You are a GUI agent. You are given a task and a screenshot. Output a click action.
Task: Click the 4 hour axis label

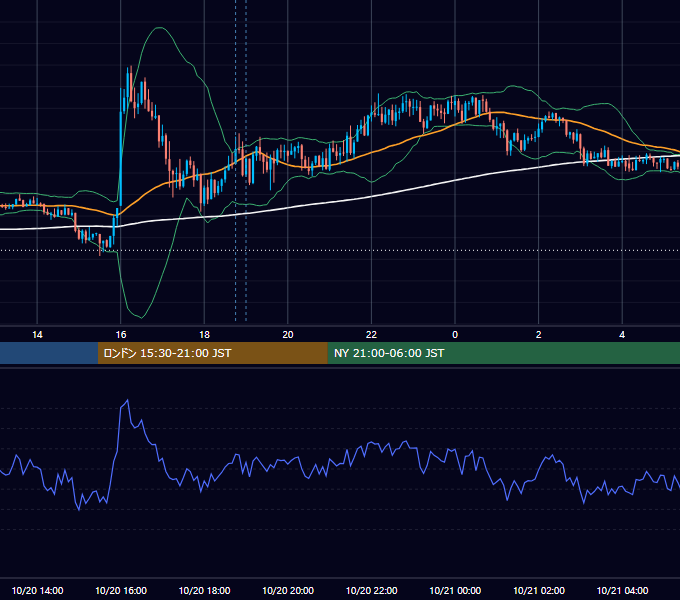point(622,335)
